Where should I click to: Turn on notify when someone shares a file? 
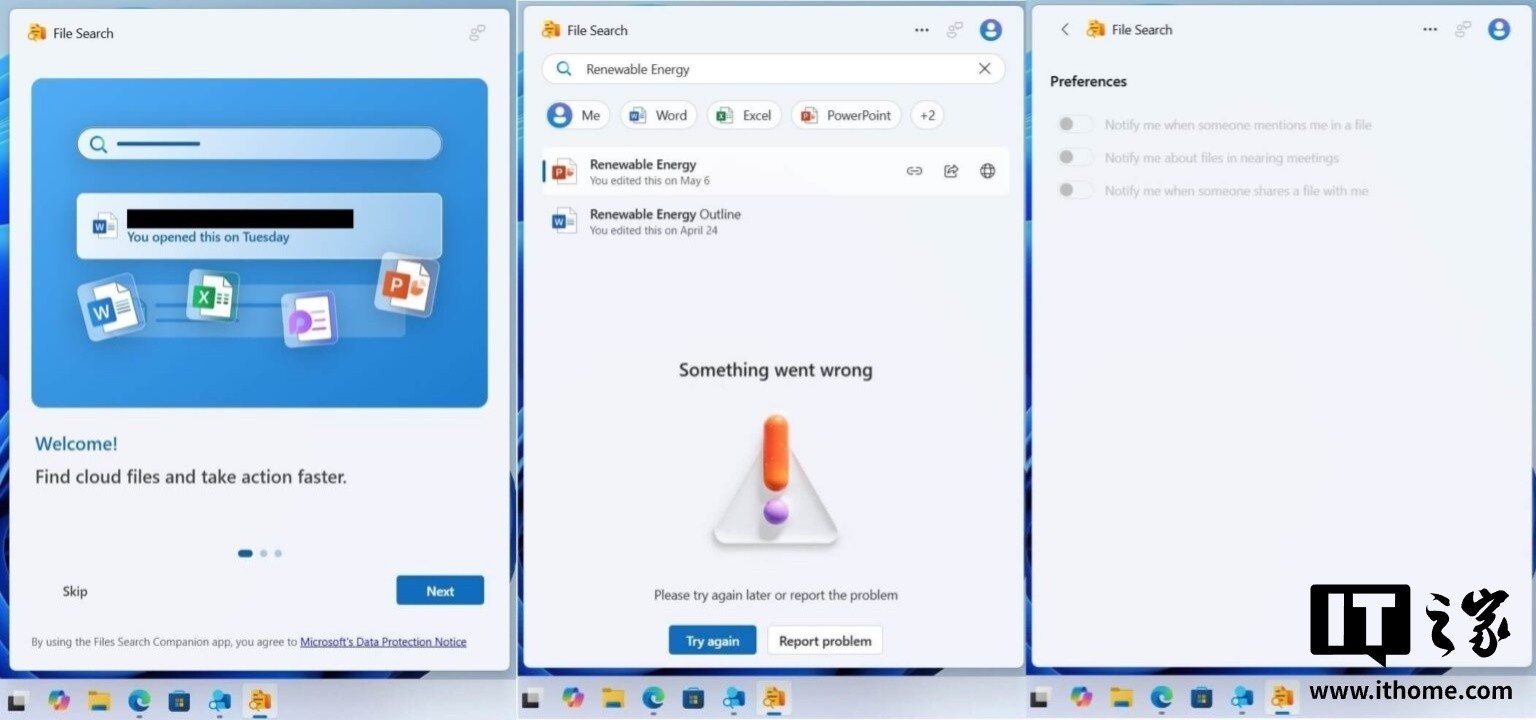coord(1076,190)
